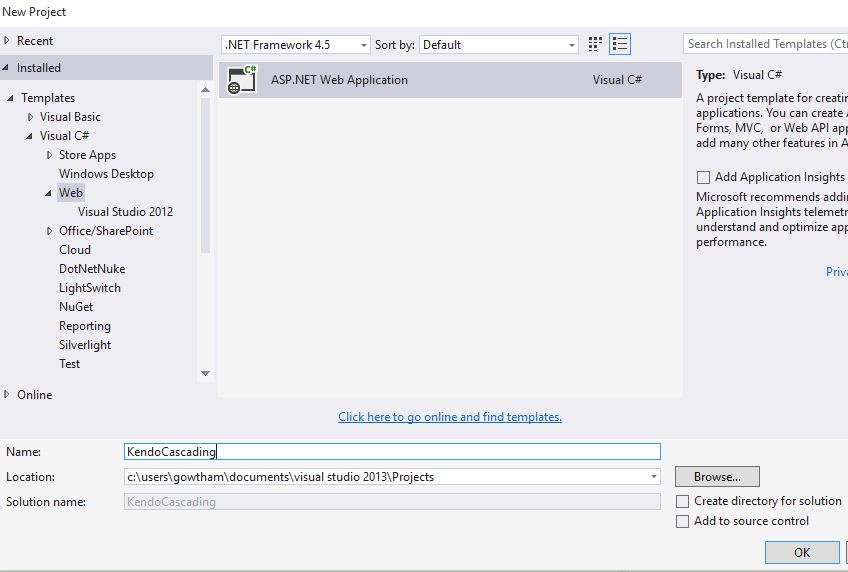
Task: Click the ASP.NET Web Application name
Action: coord(339,80)
